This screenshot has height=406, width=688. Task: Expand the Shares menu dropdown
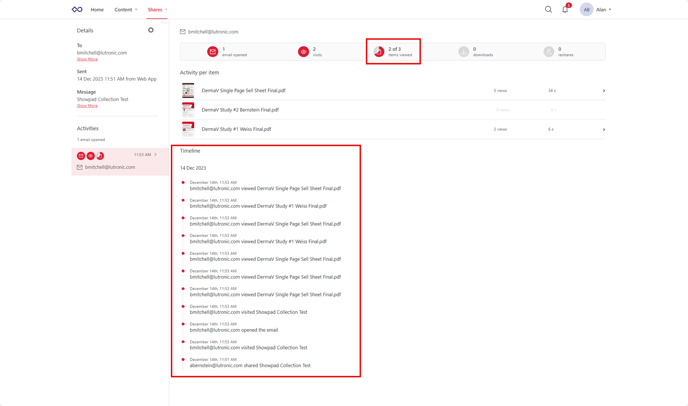pos(157,10)
